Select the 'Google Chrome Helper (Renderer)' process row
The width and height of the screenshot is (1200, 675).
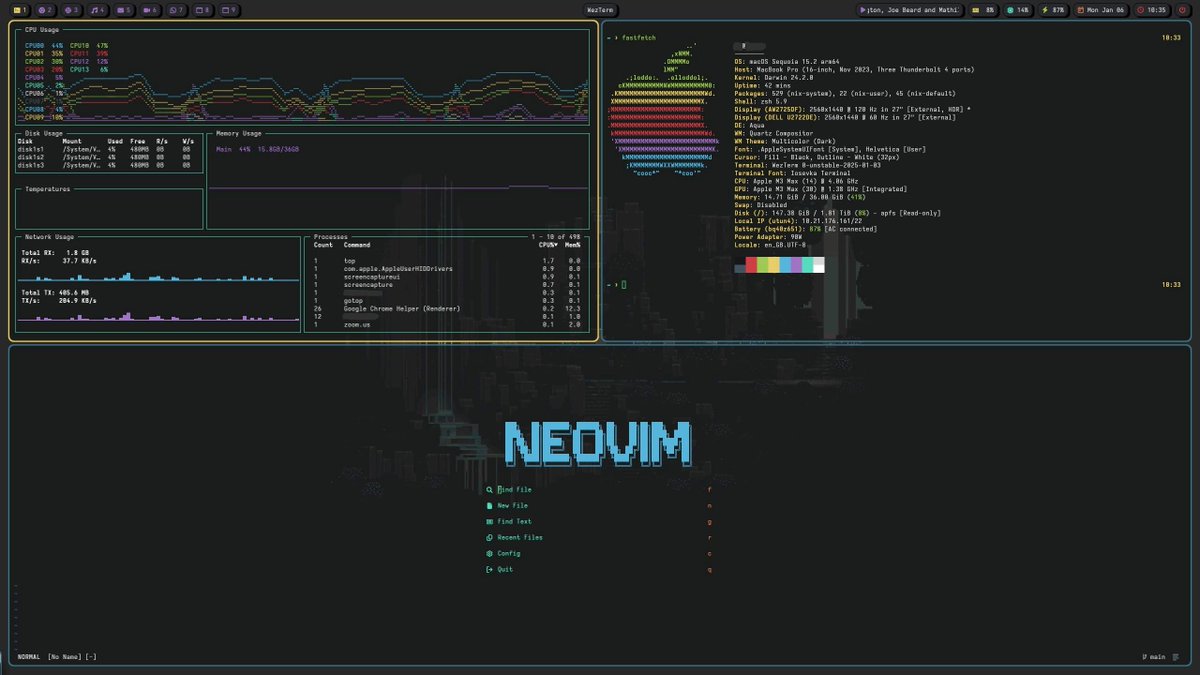coord(447,308)
